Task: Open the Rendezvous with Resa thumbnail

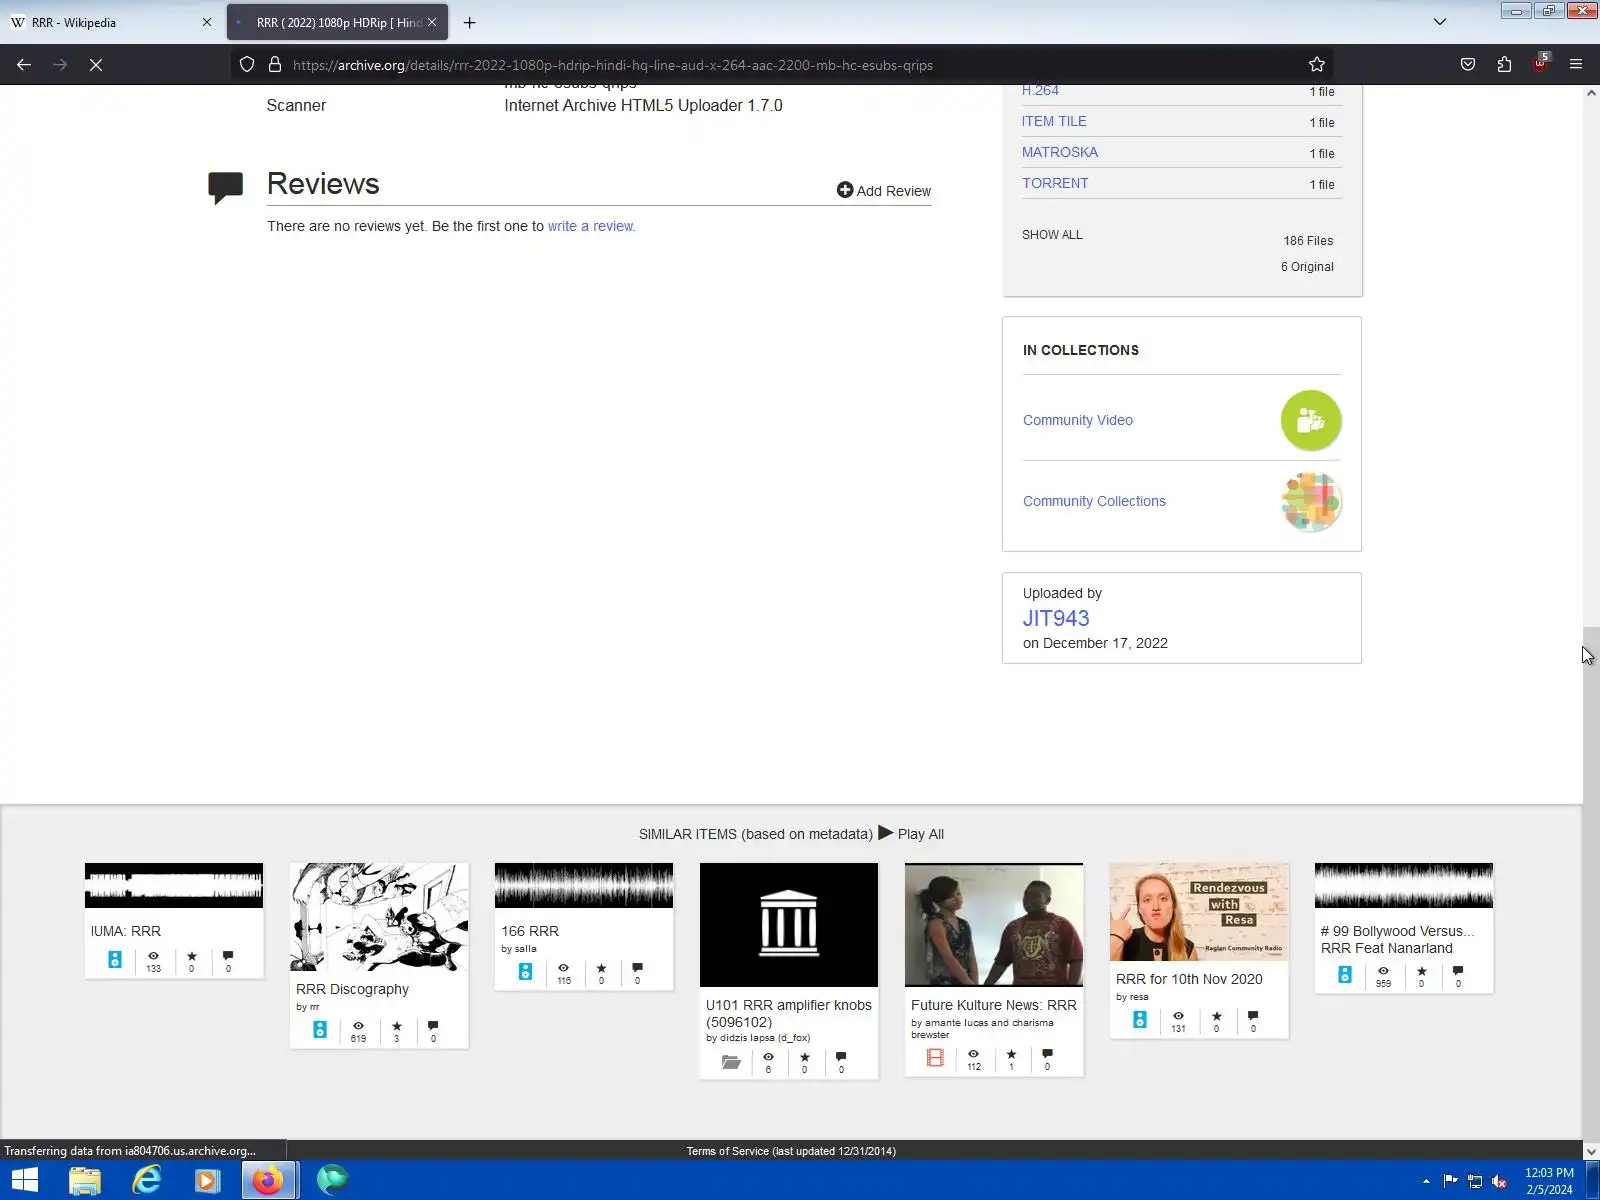Action: tap(1199, 912)
